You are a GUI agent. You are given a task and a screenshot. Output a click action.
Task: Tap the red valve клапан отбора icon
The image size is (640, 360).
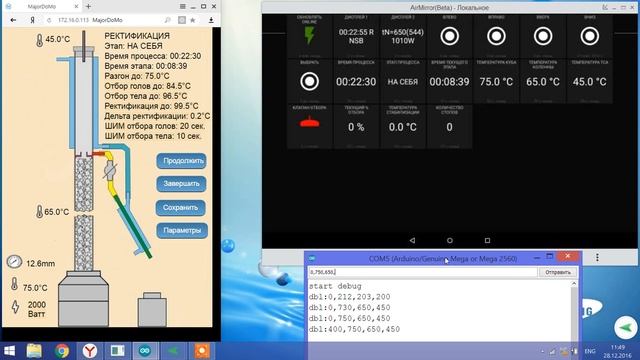309,122
